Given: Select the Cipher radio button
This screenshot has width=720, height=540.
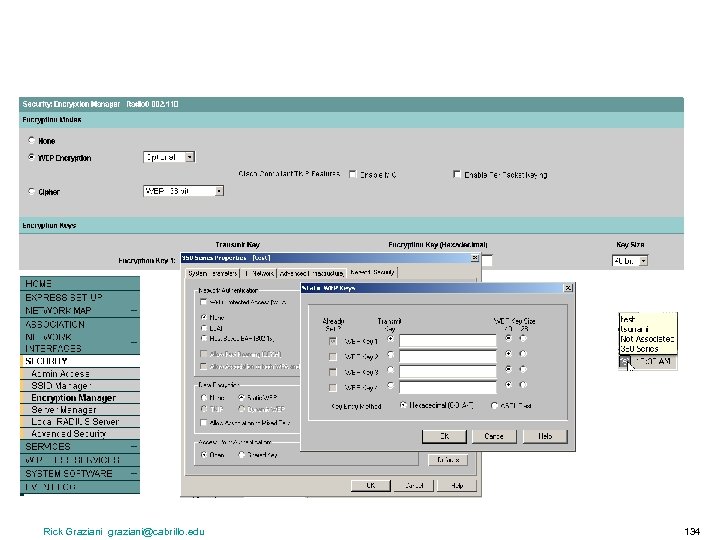Looking at the screenshot, I should [31, 191].
